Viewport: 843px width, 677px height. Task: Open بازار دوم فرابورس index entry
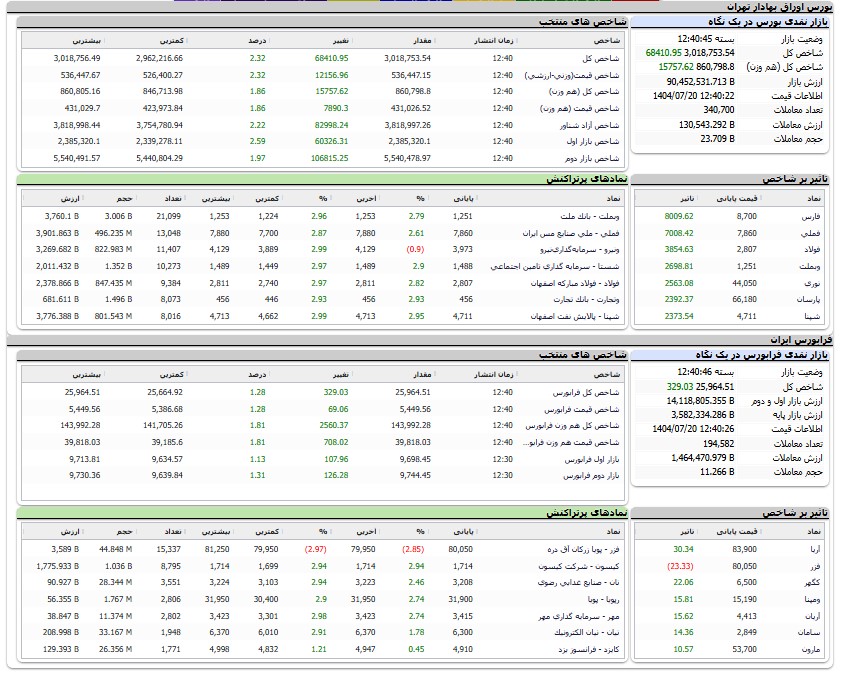pos(593,476)
